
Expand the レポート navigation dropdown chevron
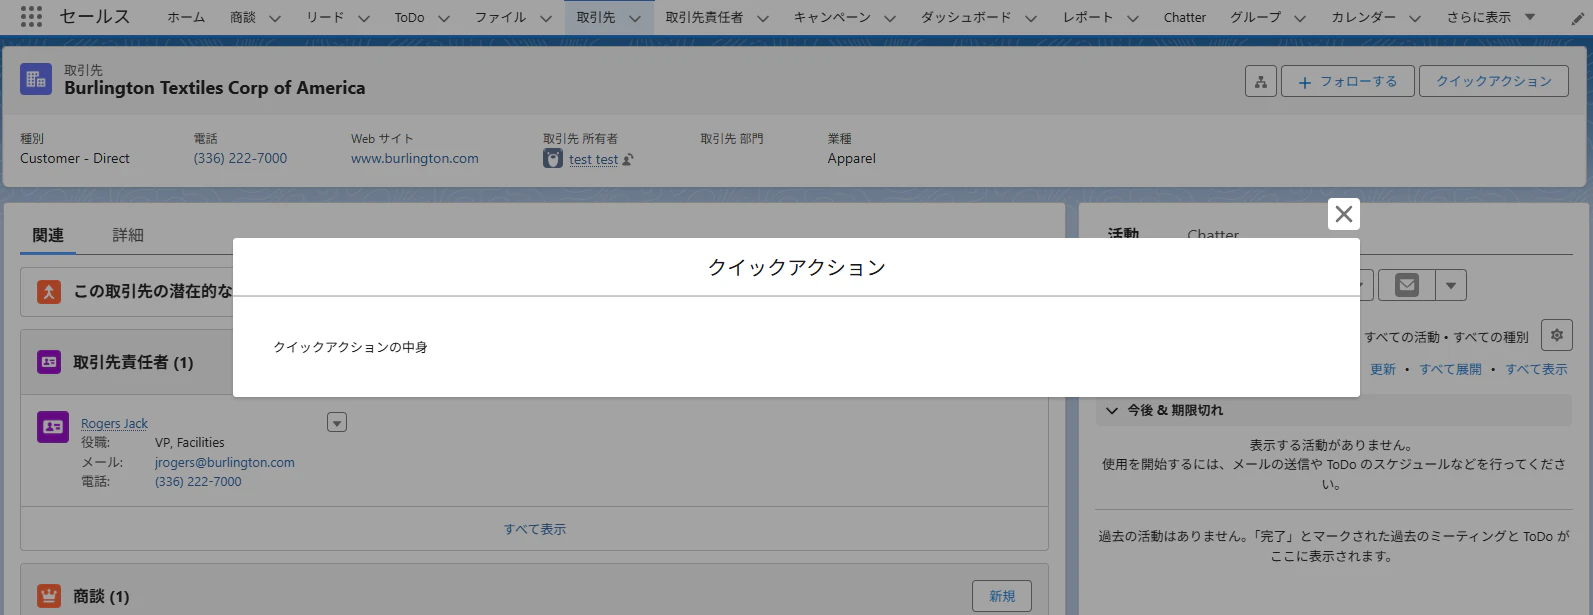[x=1133, y=18]
